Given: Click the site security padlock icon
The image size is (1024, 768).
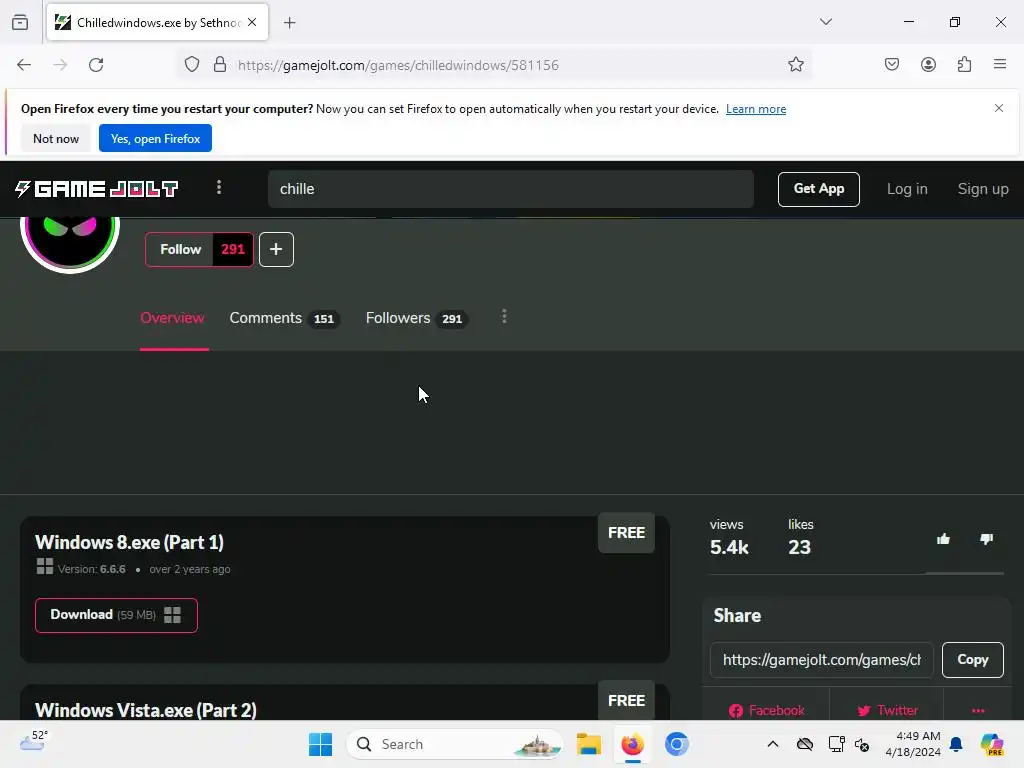Looking at the screenshot, I should coord(220,65).
